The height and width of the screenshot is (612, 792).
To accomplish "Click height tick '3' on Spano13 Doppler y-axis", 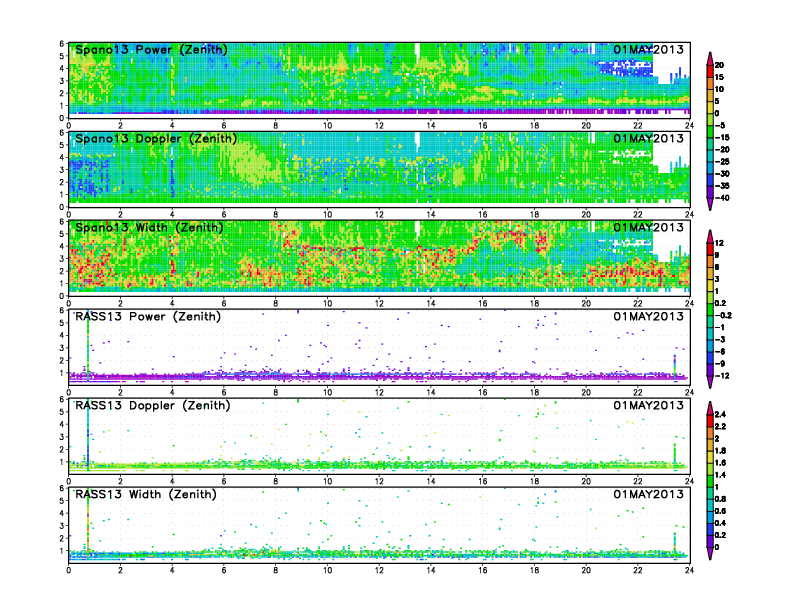I will click(x=62, y=170).
